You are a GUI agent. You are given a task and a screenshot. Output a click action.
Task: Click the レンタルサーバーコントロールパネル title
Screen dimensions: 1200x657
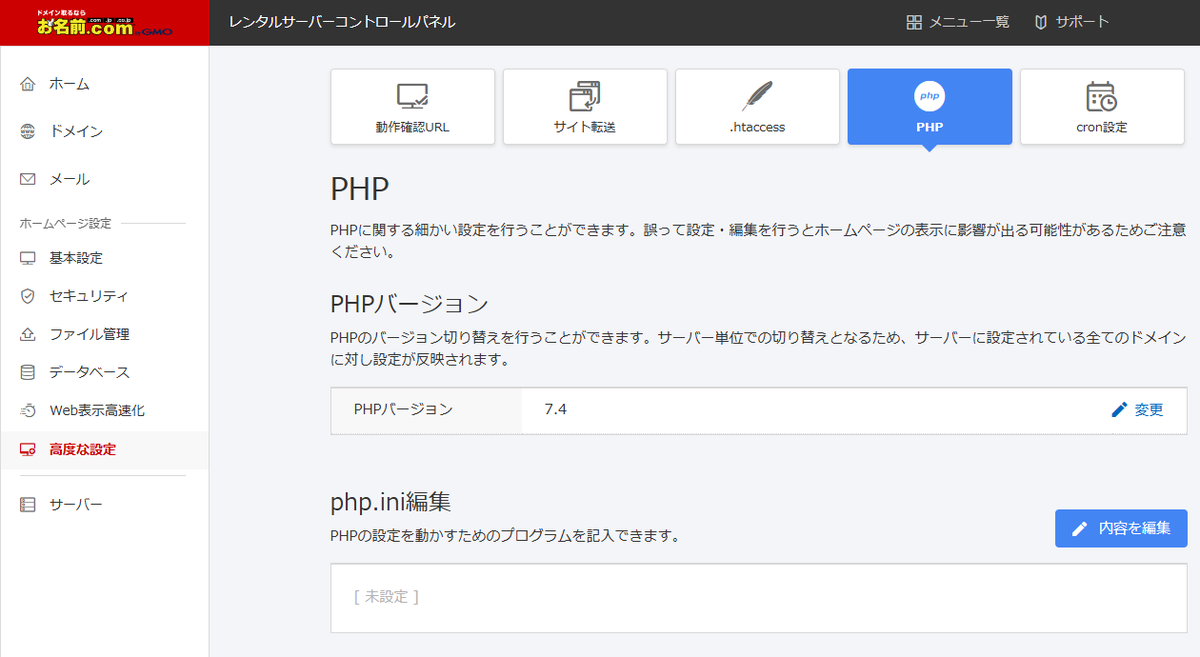point(342,22)
